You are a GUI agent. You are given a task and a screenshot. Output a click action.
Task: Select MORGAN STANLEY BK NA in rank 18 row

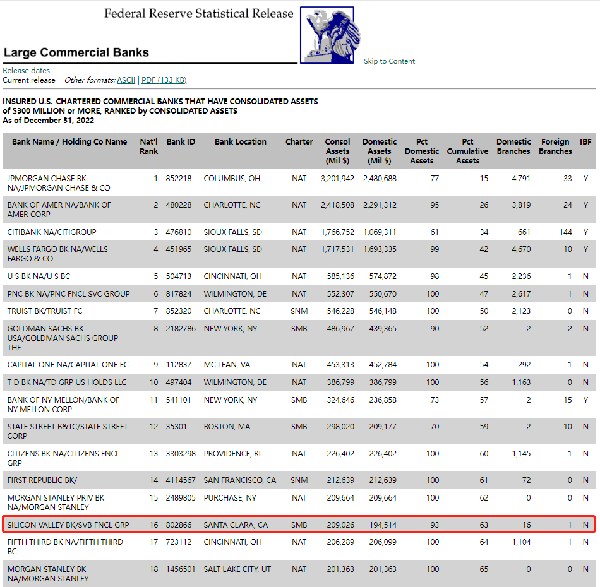tap(47, 574)
